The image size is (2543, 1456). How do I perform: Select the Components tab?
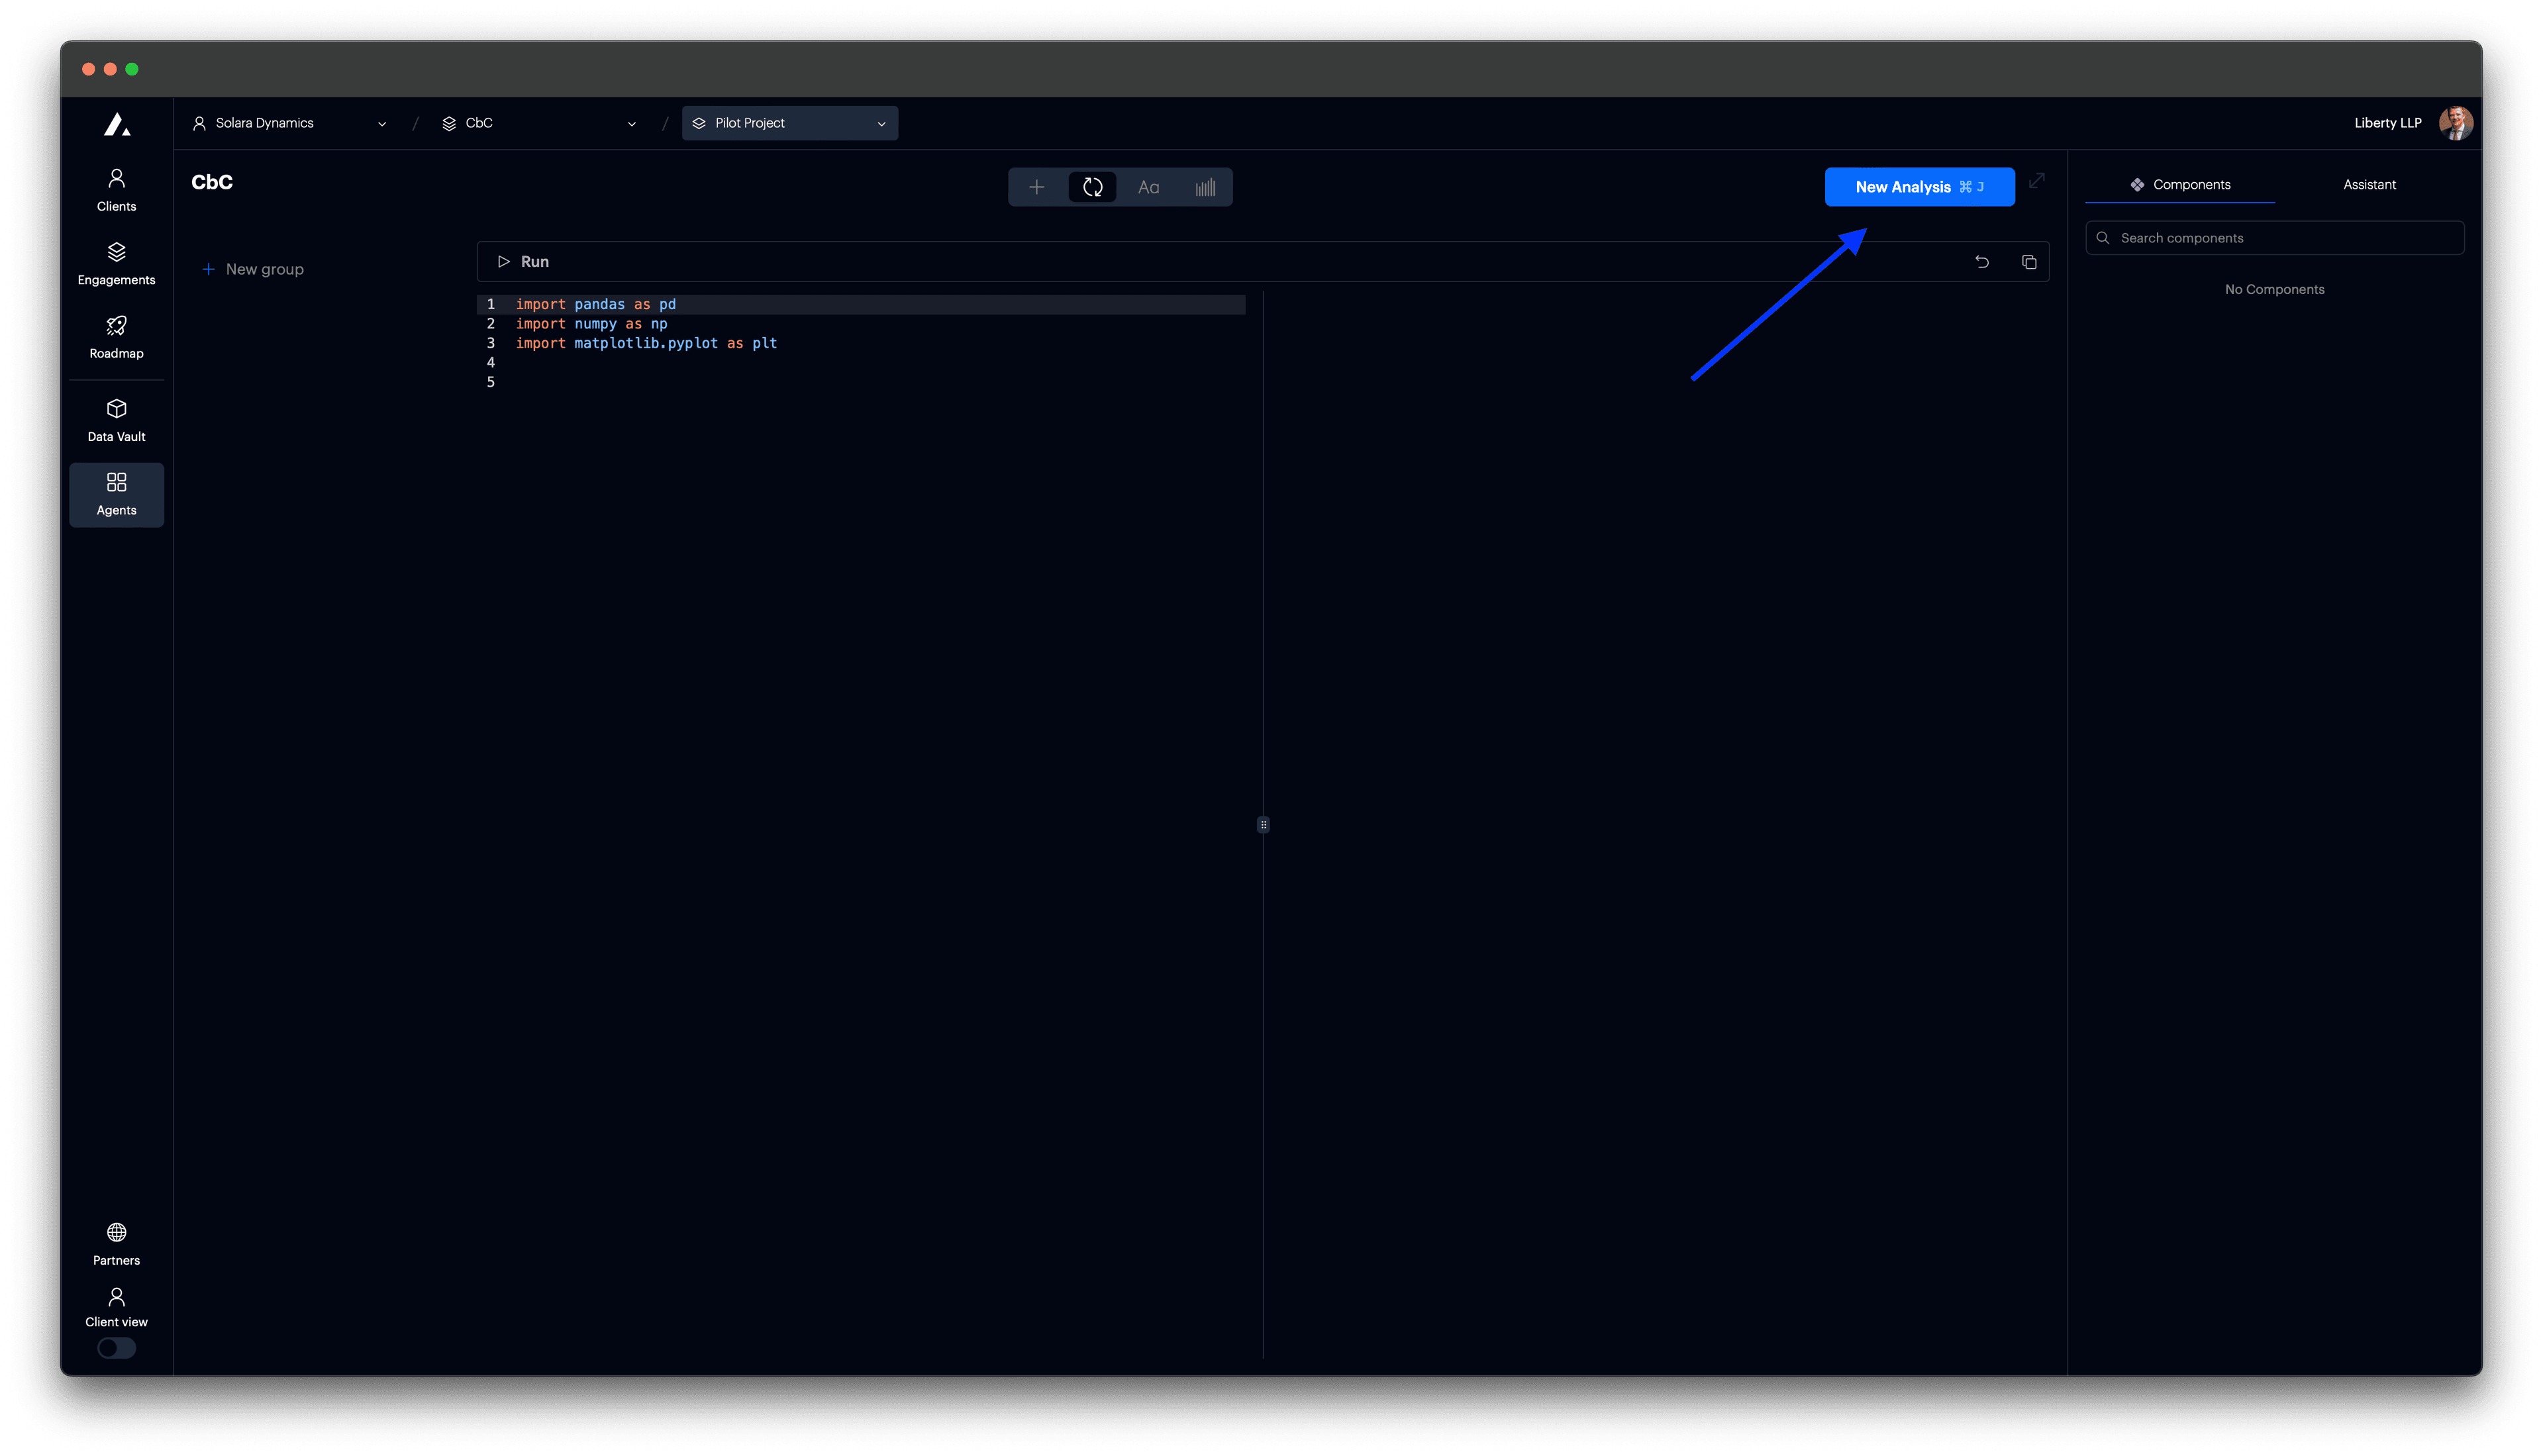click(2181, 184)
